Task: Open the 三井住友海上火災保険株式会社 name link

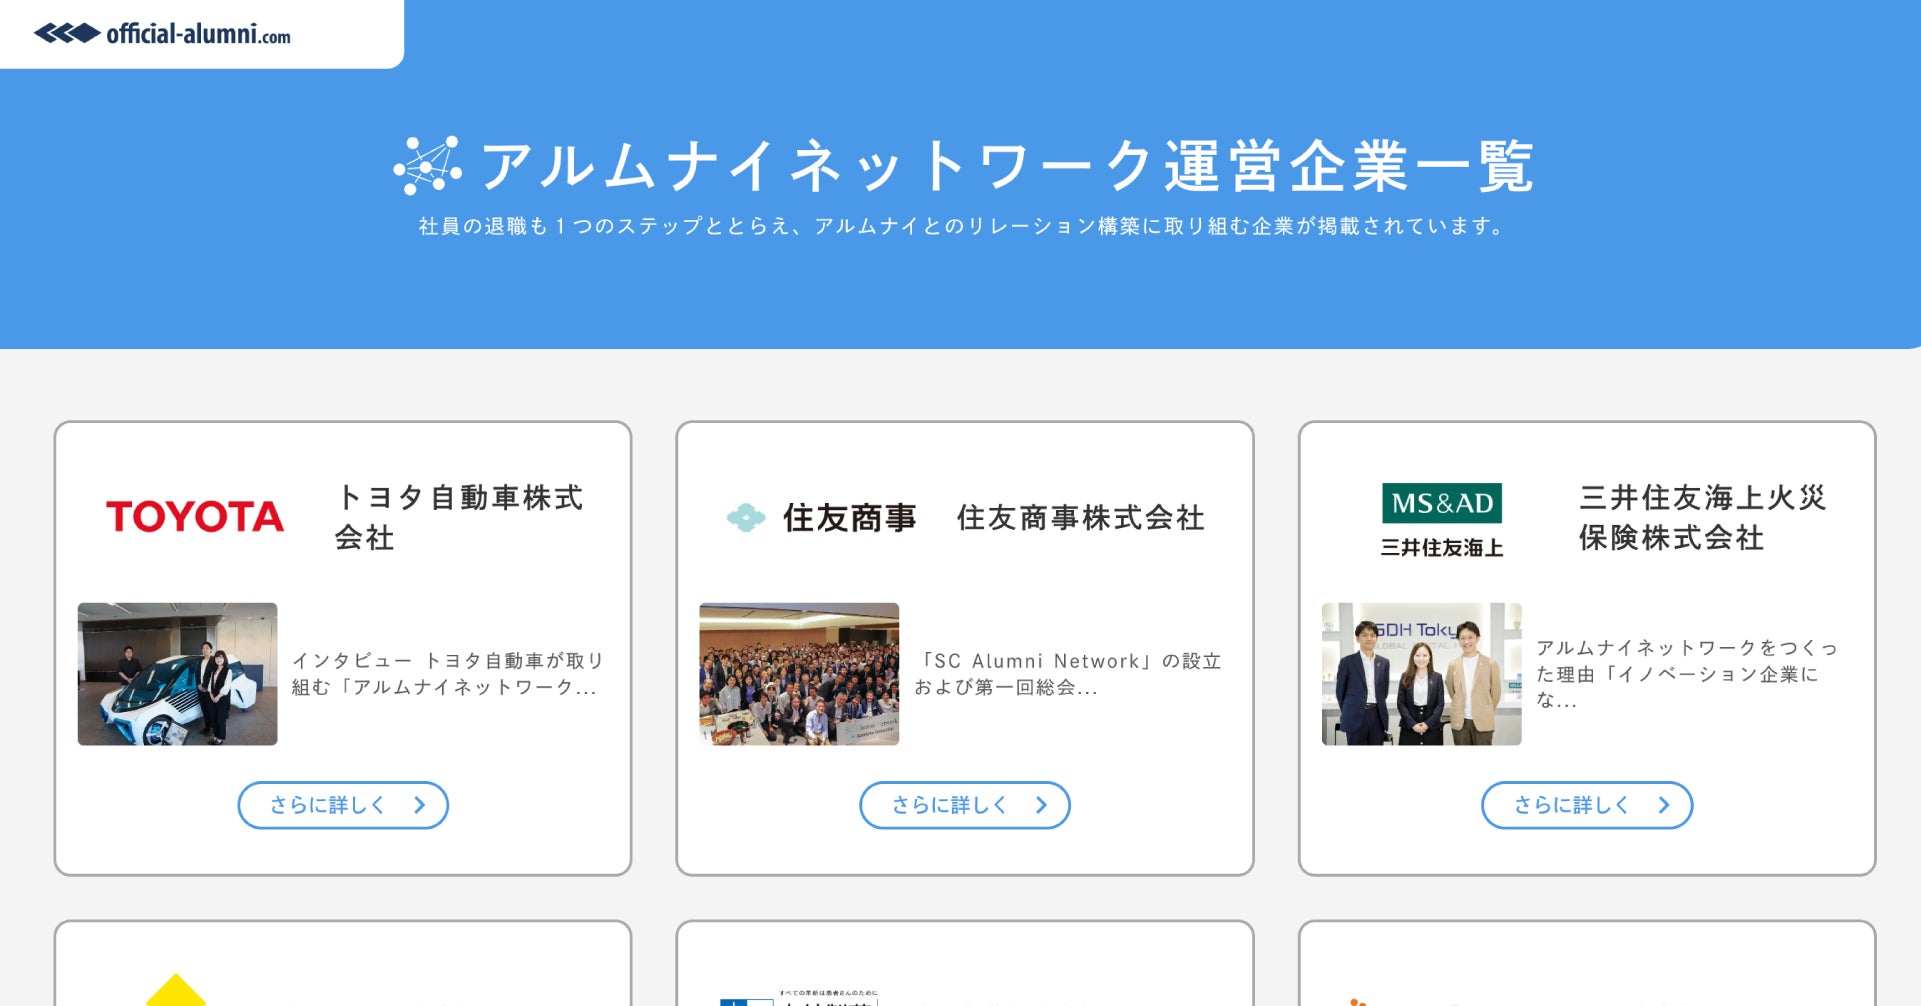Action: (x=1702, y=517)
